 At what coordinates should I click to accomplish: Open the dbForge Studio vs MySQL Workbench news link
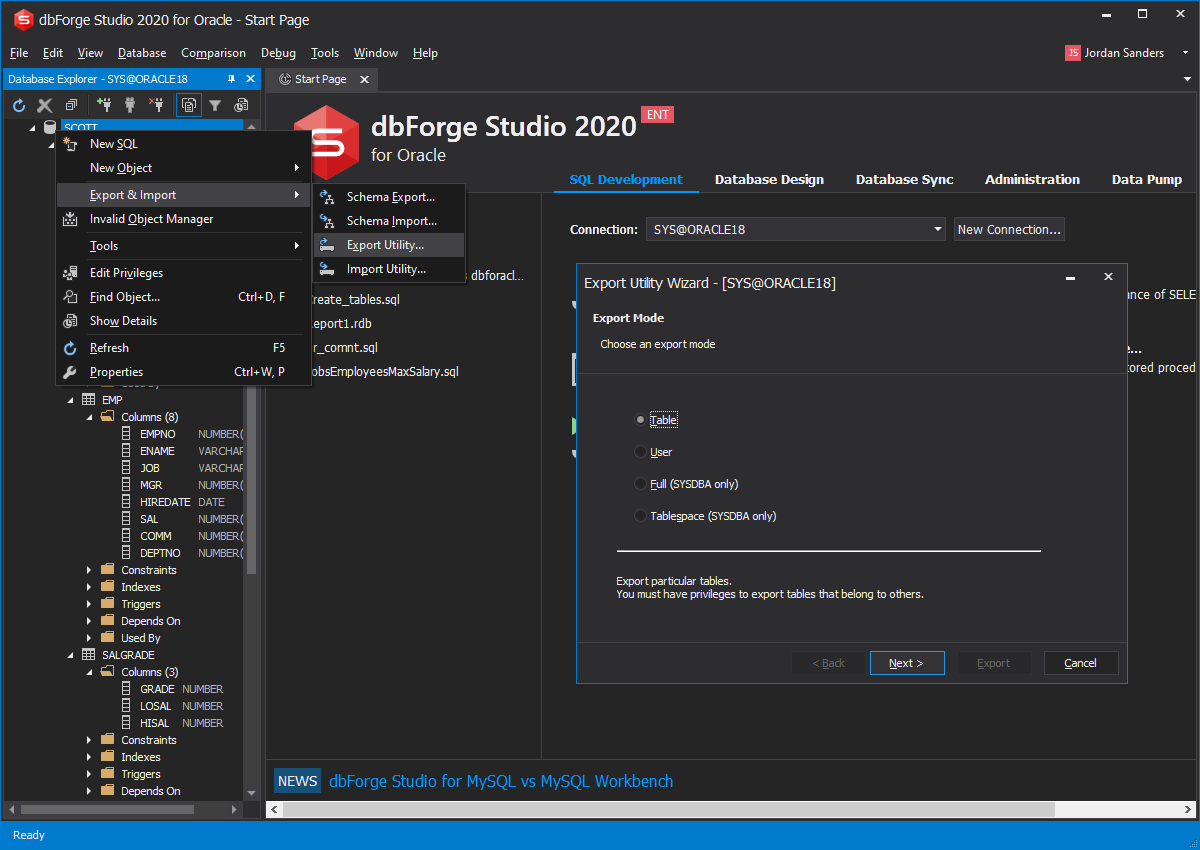point(501,781)
